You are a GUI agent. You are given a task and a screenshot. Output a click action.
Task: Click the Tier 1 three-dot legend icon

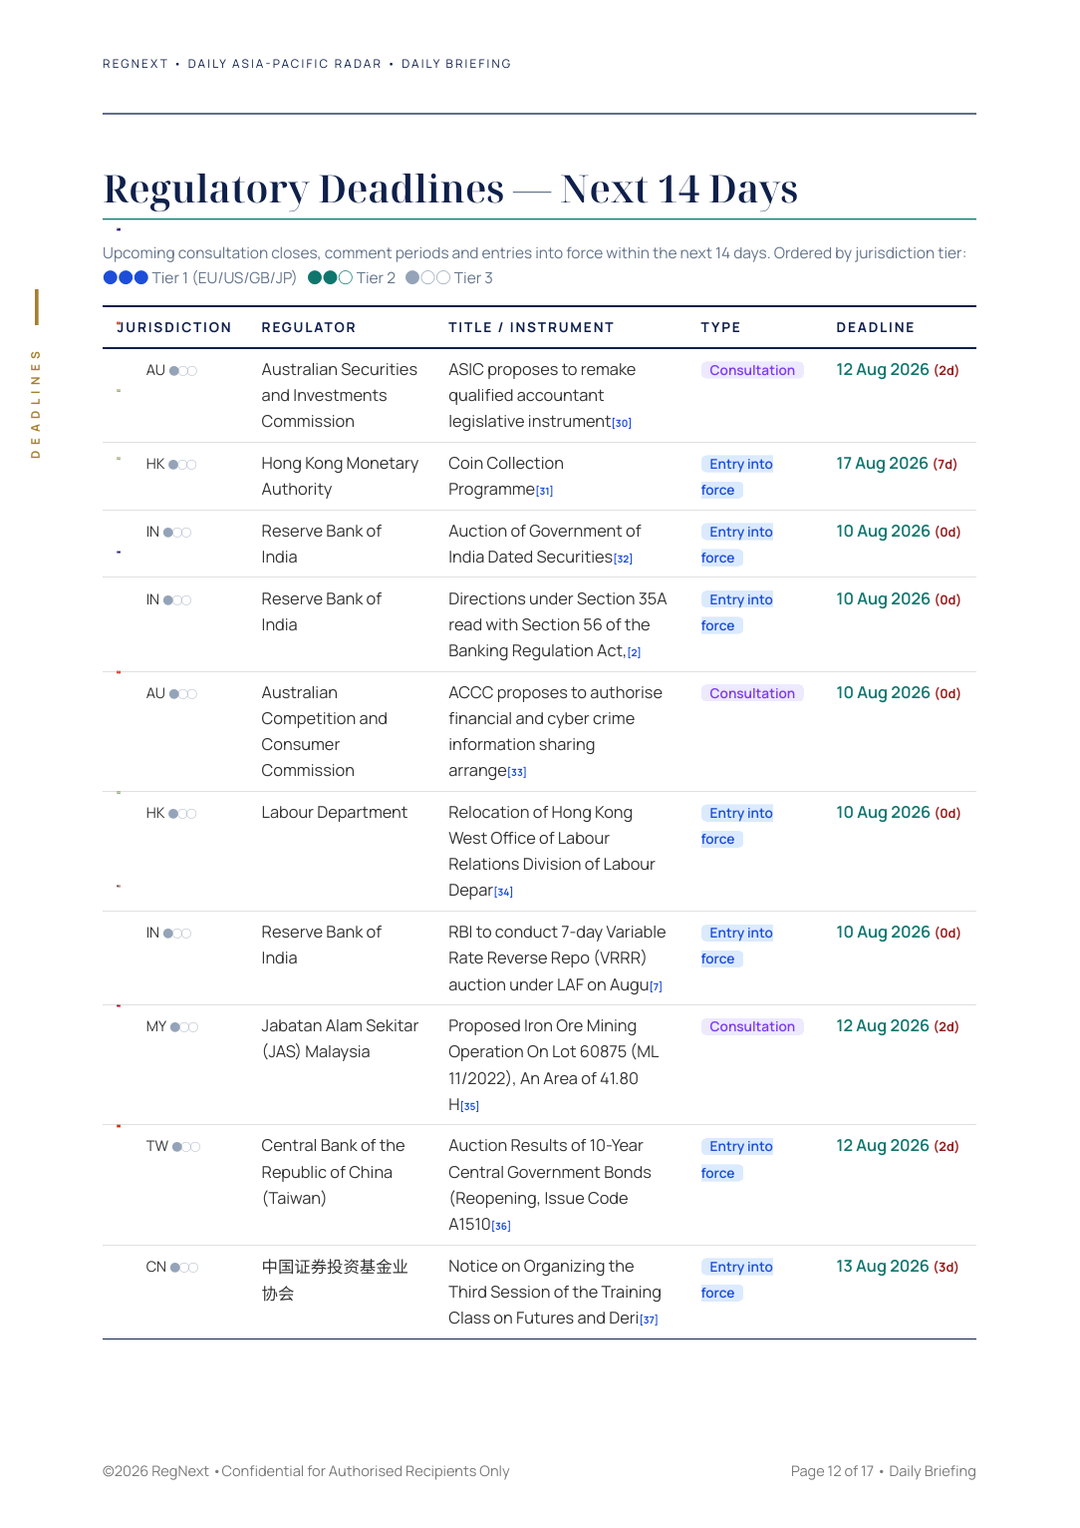tap(126, 278)
